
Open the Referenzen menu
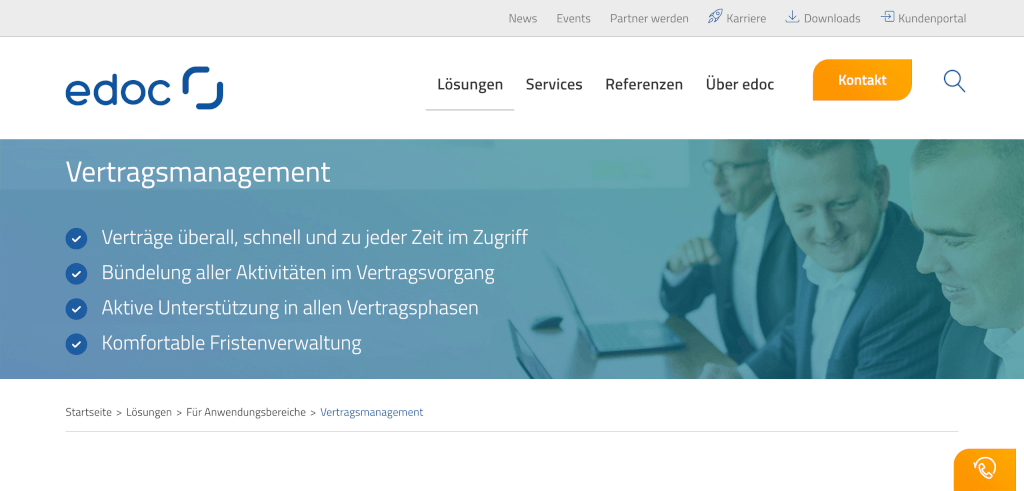(x=644, y=84)
